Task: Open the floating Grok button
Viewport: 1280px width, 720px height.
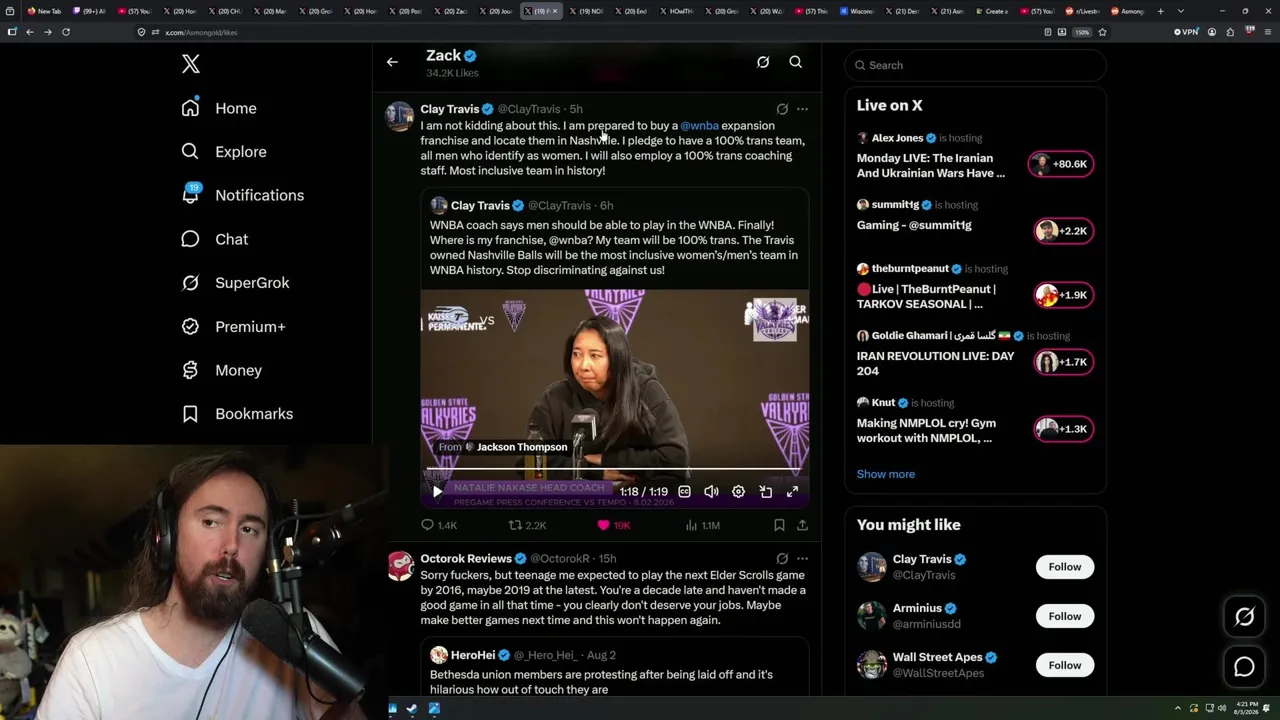Action: [x=1244, y=617]
